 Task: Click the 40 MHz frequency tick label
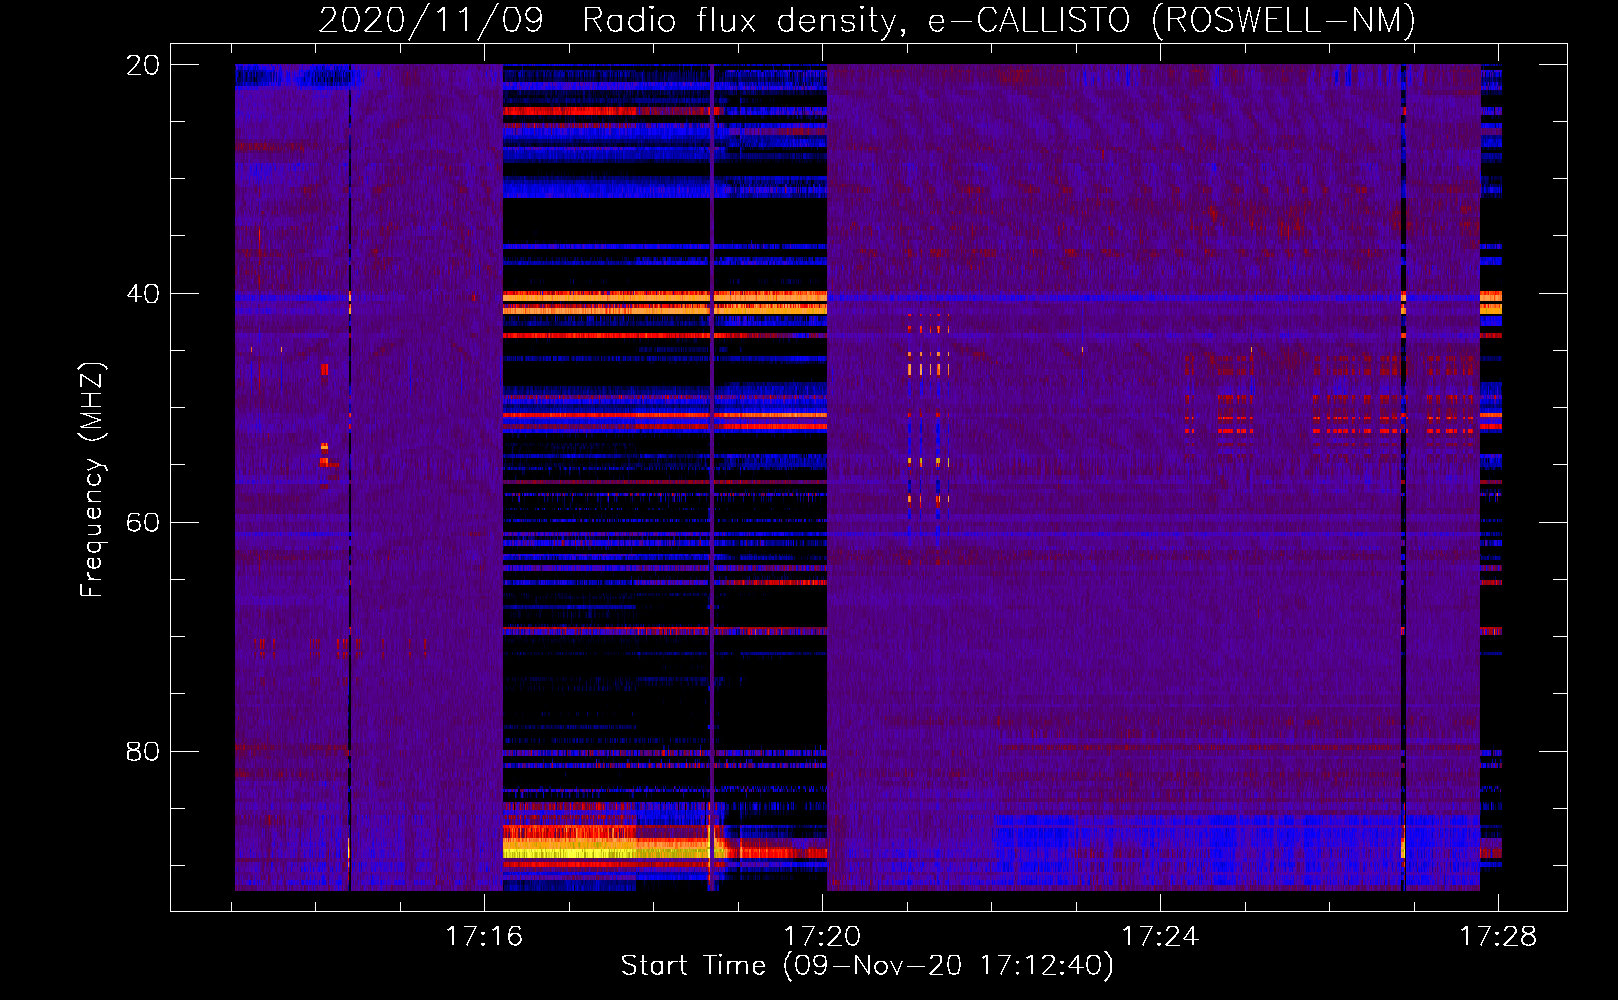143,294
